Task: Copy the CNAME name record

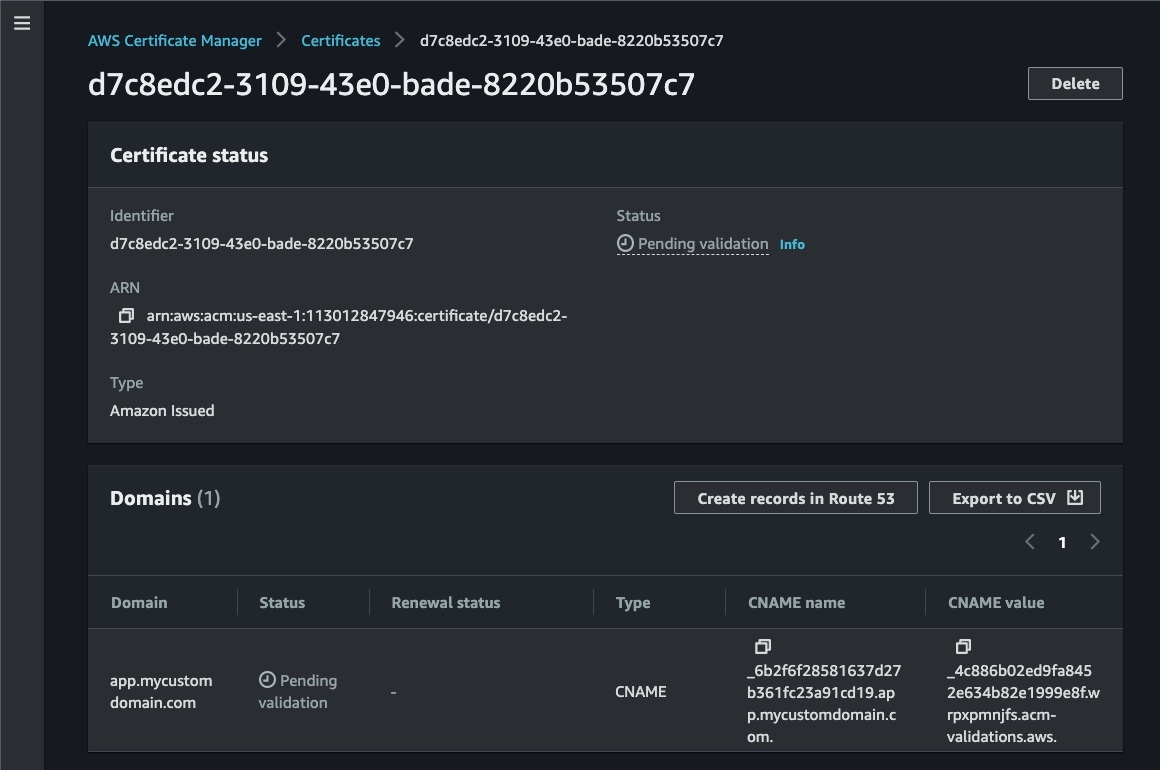Action: (x=763, y=647)
